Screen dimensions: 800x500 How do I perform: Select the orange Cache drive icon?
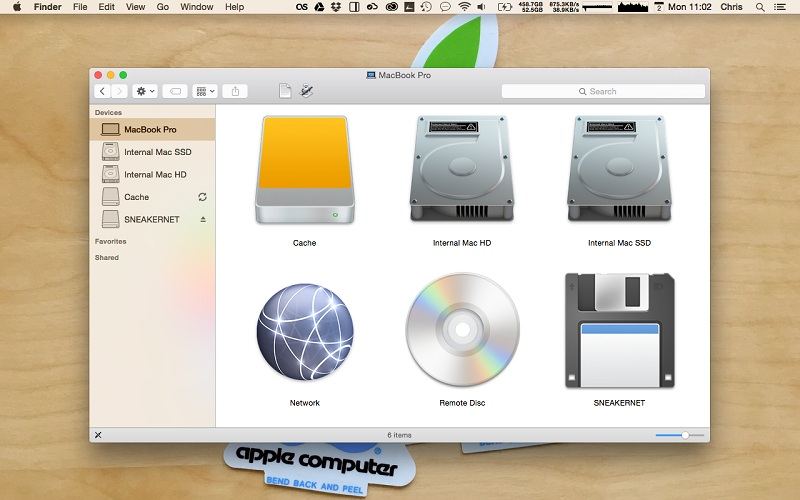click(305, 170)
